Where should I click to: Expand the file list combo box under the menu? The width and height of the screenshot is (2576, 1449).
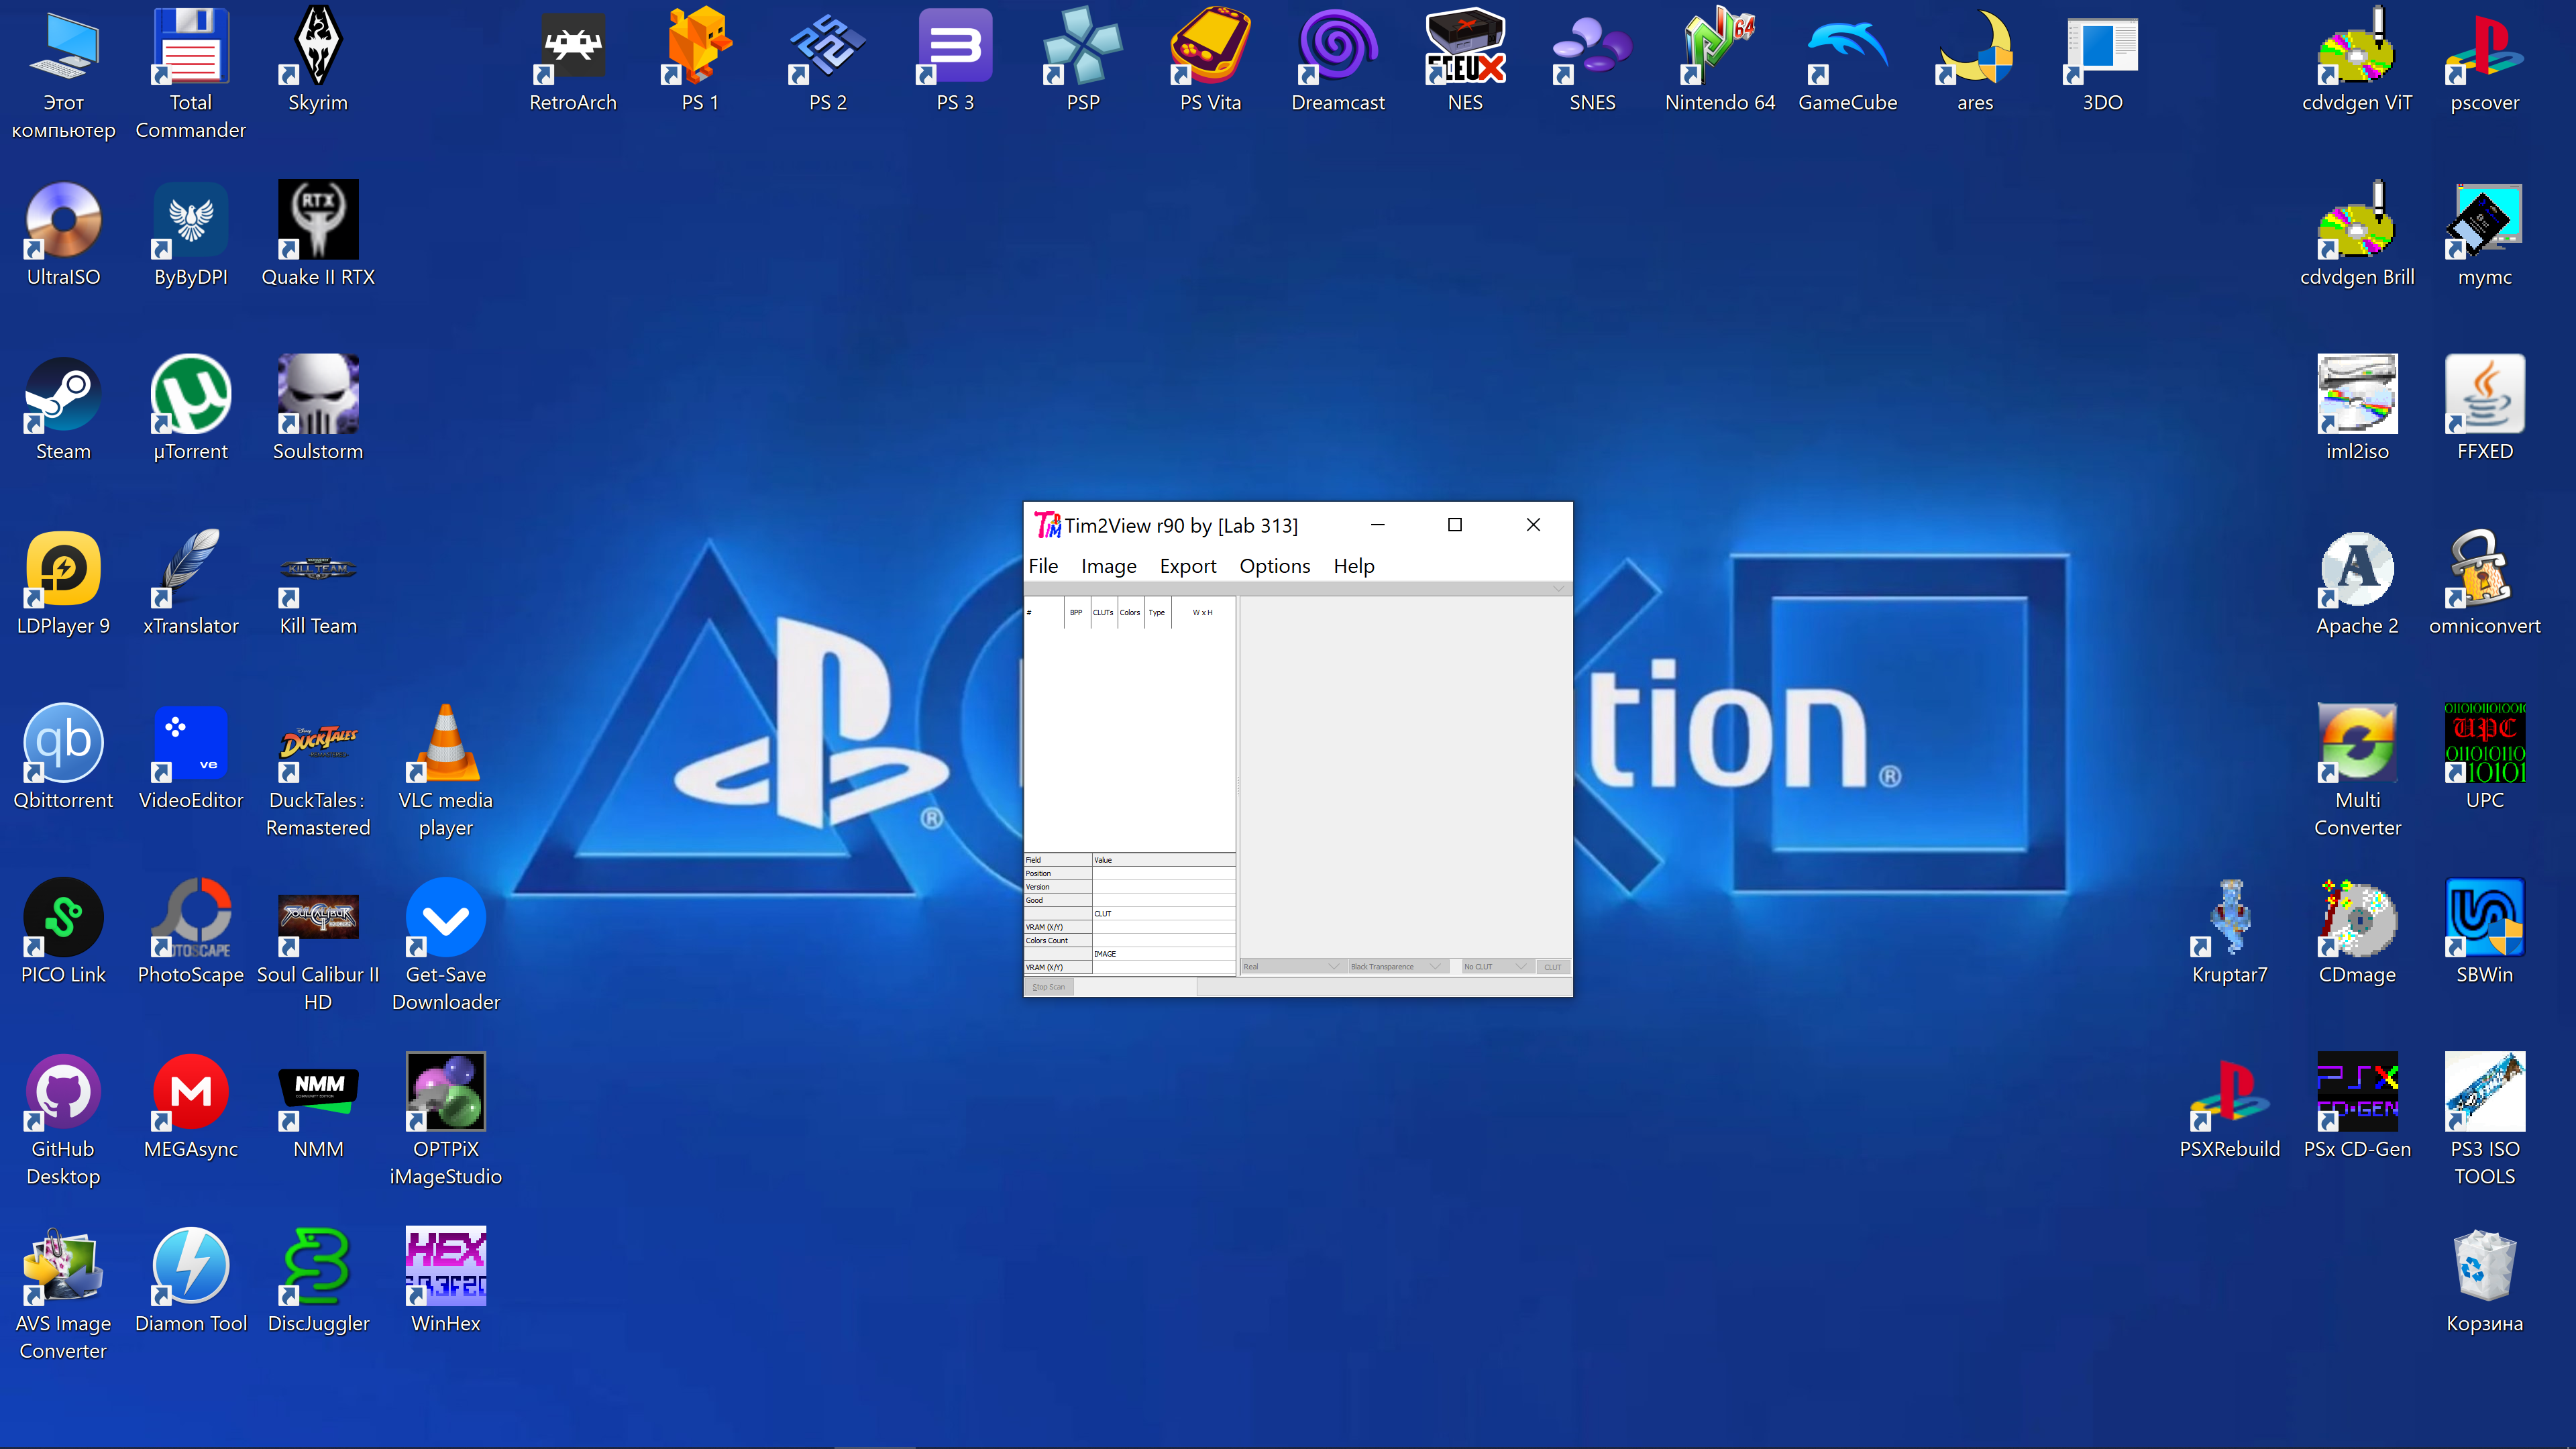1298,588
